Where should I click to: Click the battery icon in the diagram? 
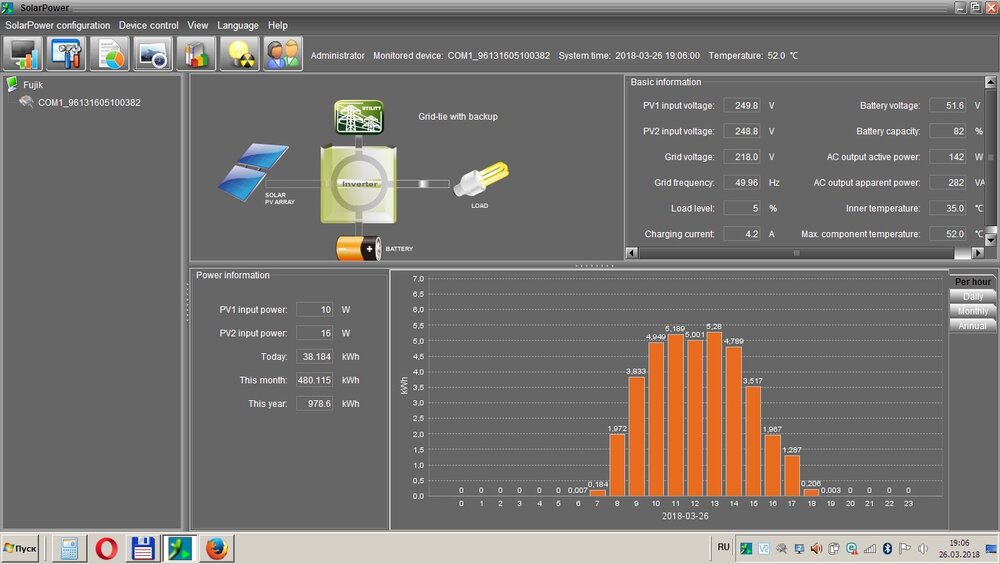(x=358, y=248)
